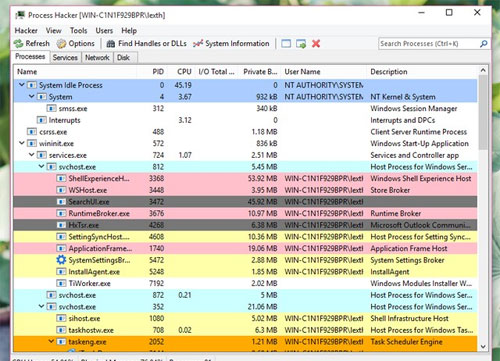Click "Windows Session Manager" description
This screenshot has height=361, width=500.
point(414,109)
